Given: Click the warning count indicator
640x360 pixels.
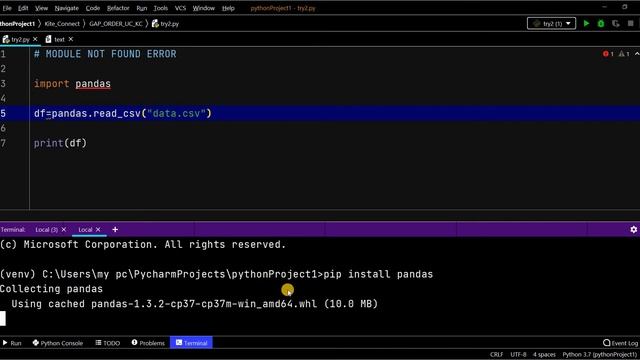Looking at the screenshot, I should [x=624, y=54].
